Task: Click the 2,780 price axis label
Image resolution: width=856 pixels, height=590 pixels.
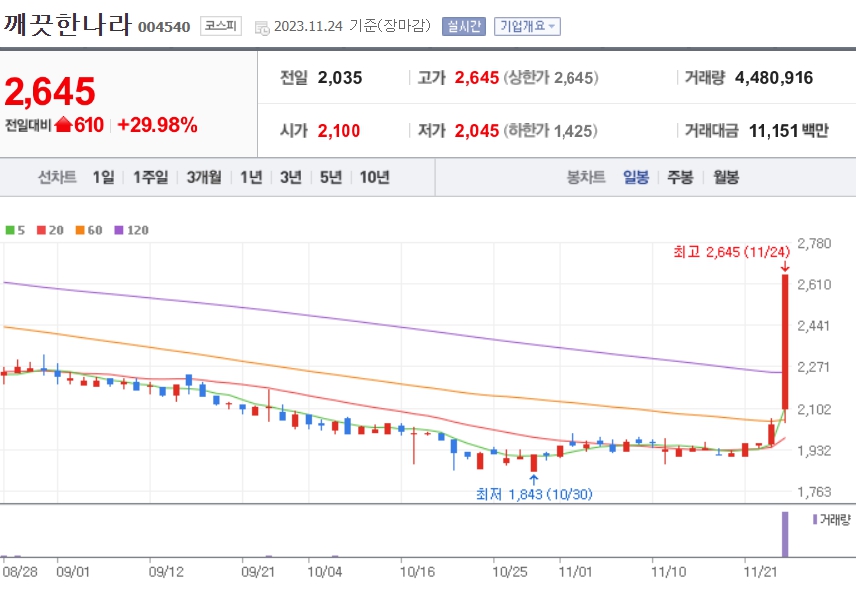Action: pos(815,243)
